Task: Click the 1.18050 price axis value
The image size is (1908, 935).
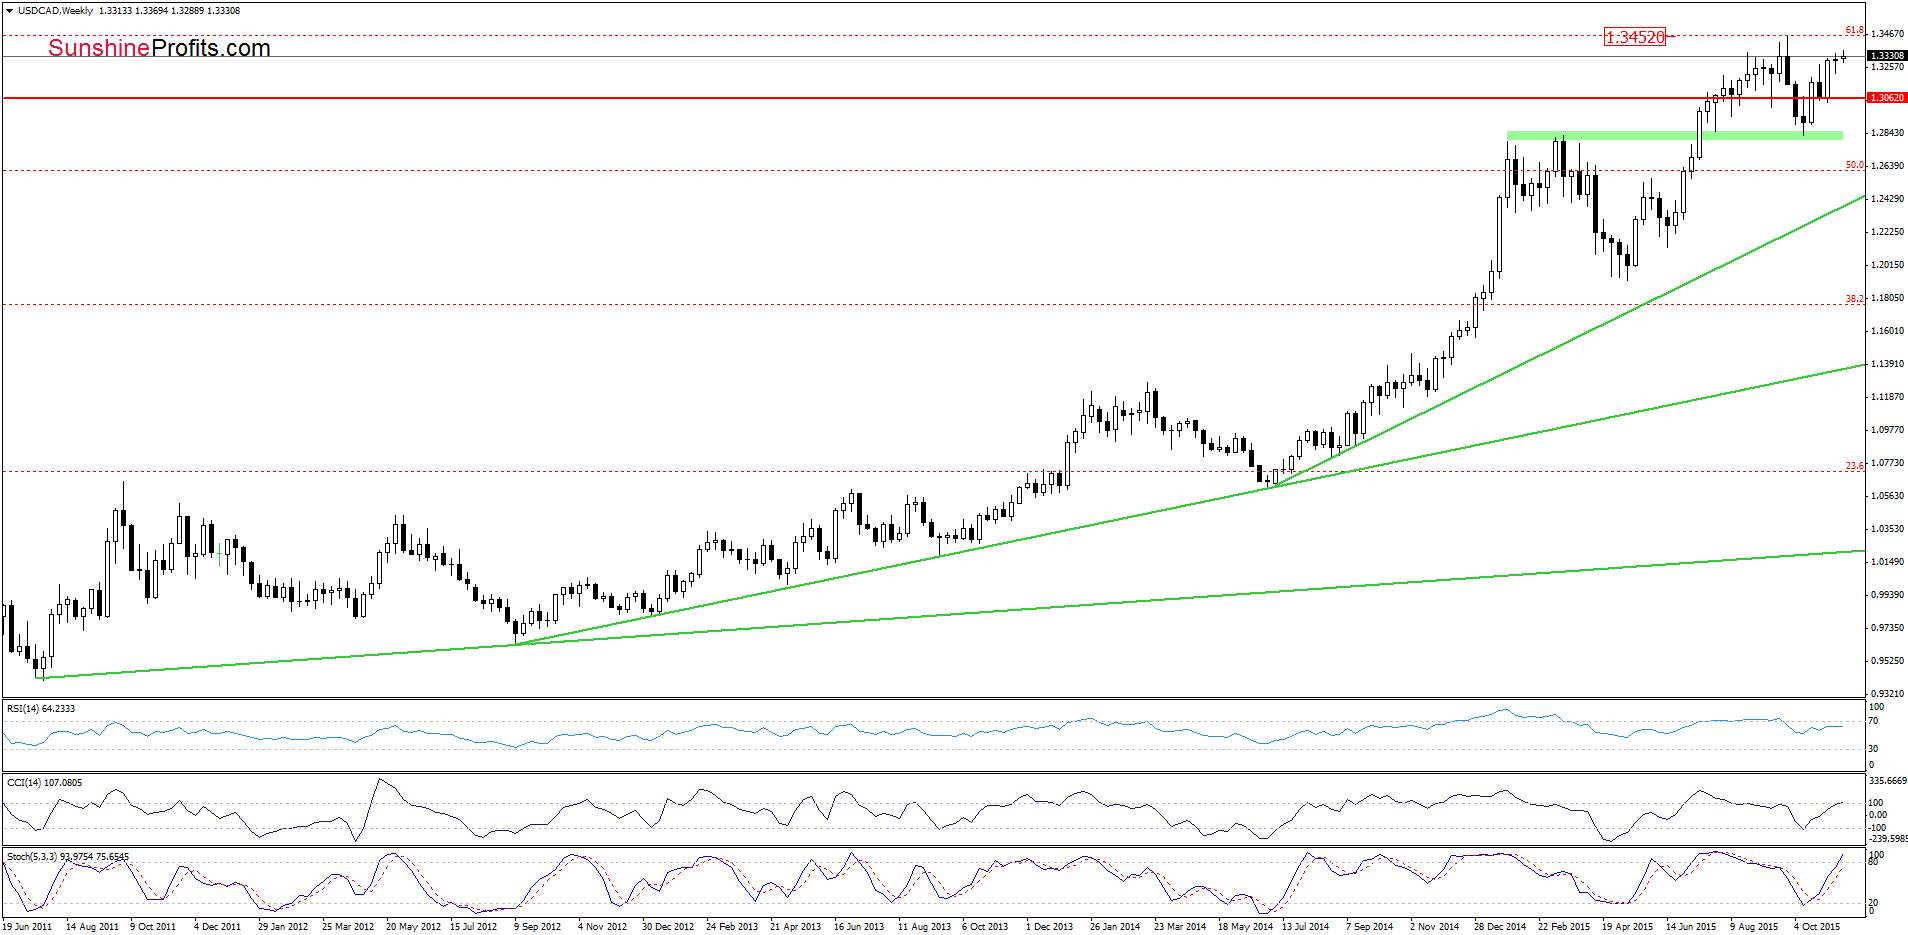Action: [x=1888, y=298]
